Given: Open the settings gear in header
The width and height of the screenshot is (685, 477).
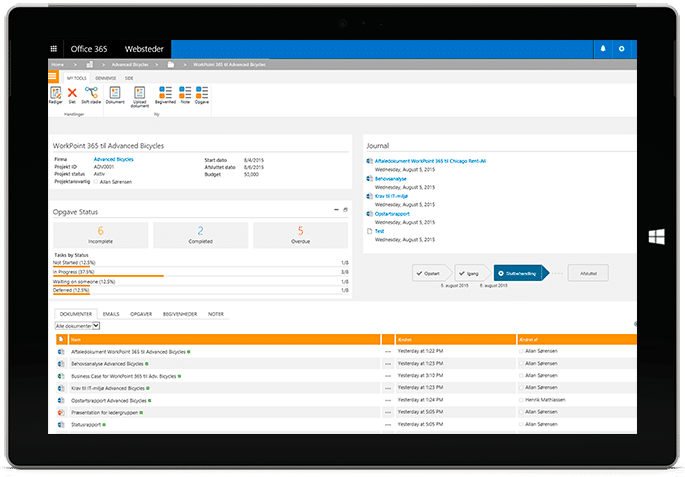Looking at the screenshot, I should click(x=622, y=48).
